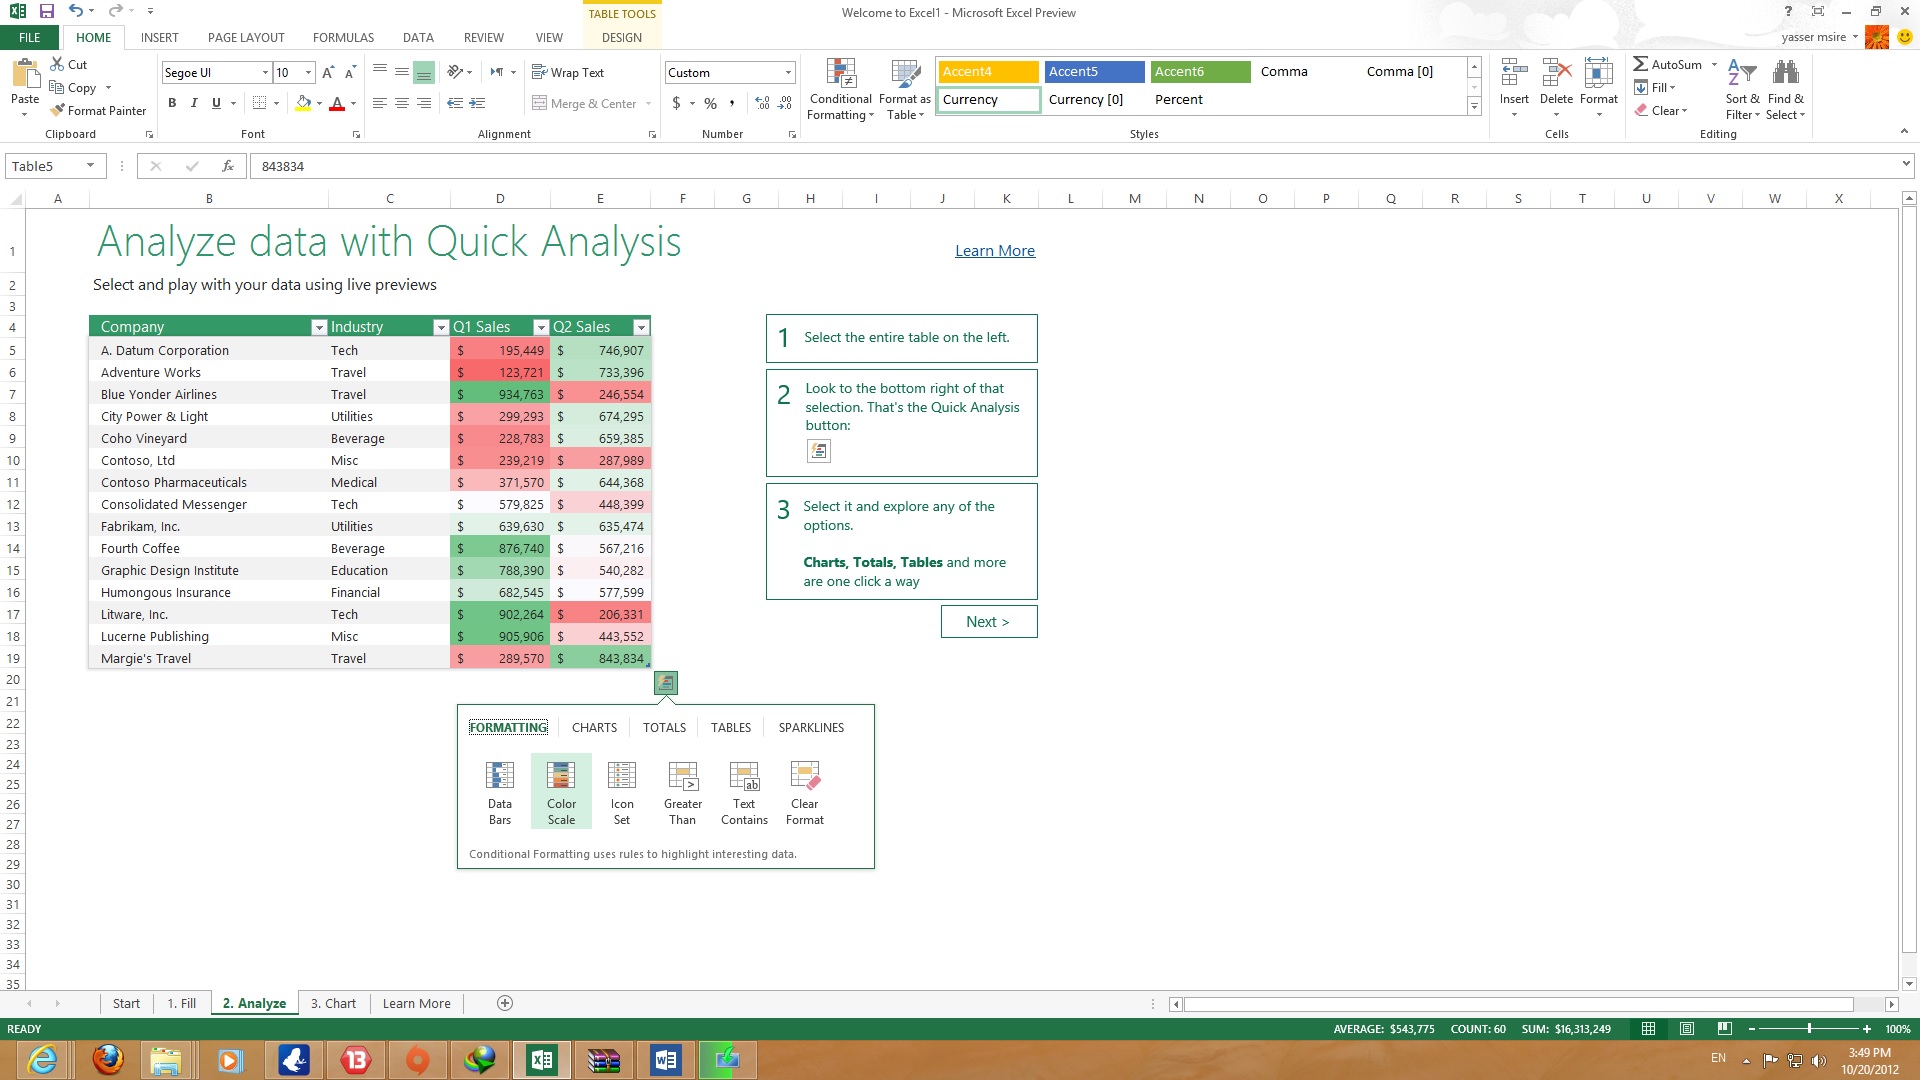
Task: Activate Format Painter
Action: point(98,111)
